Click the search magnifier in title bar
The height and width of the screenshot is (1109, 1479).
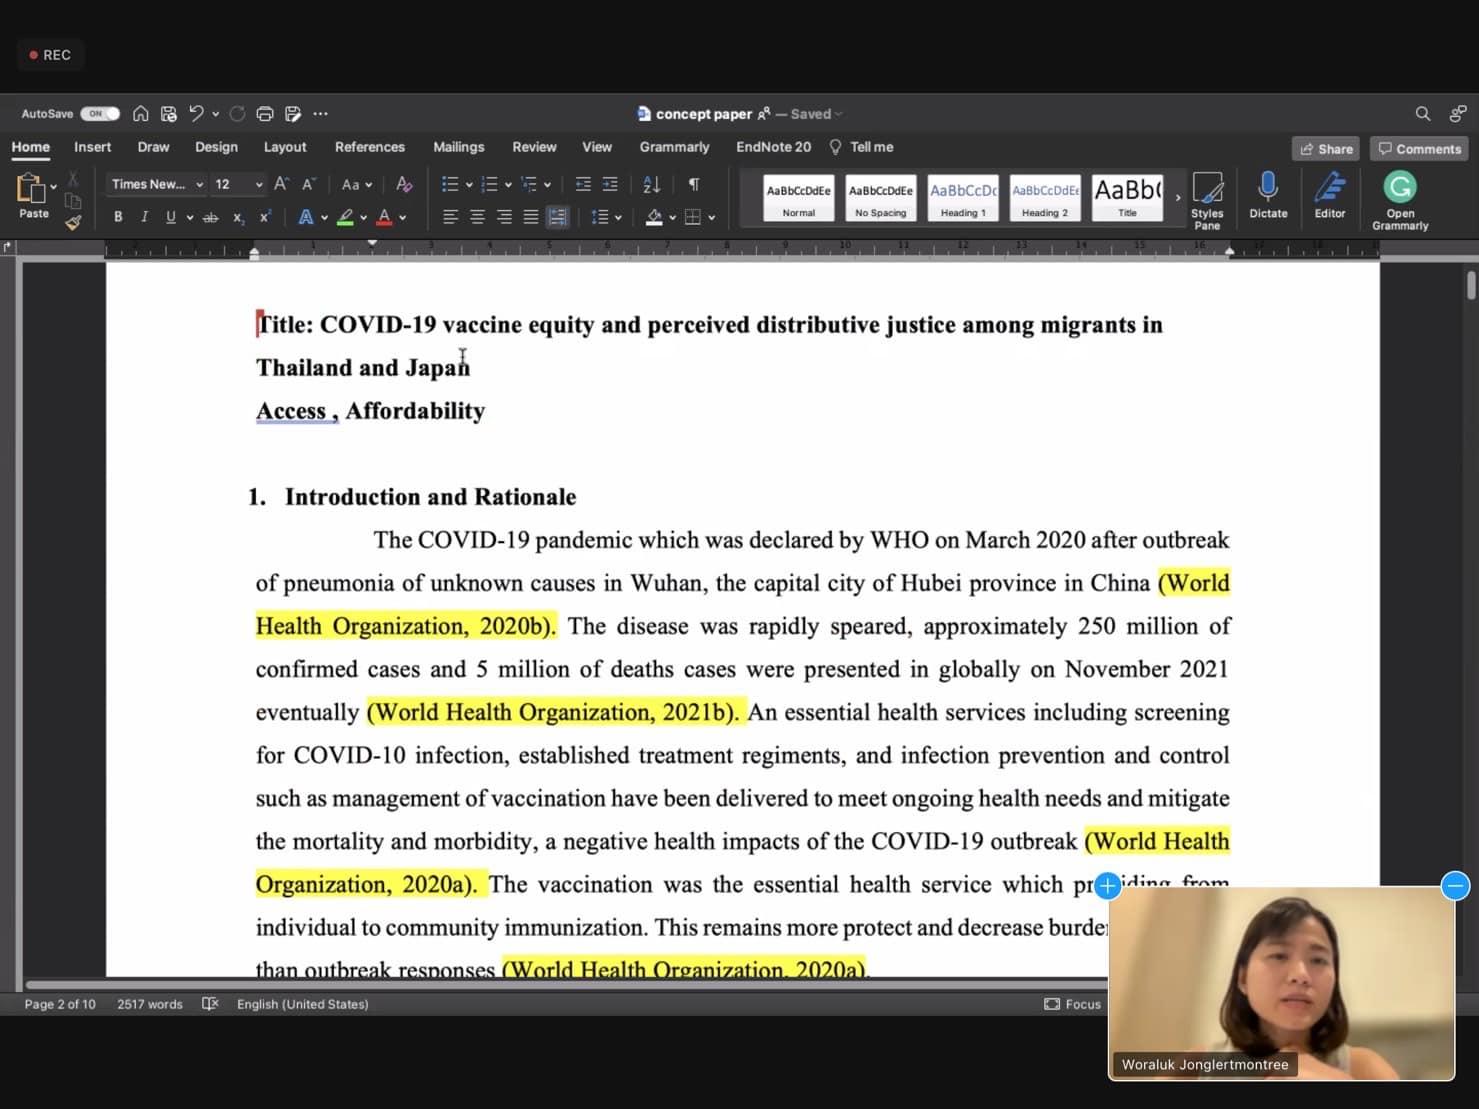[1423, 114]
